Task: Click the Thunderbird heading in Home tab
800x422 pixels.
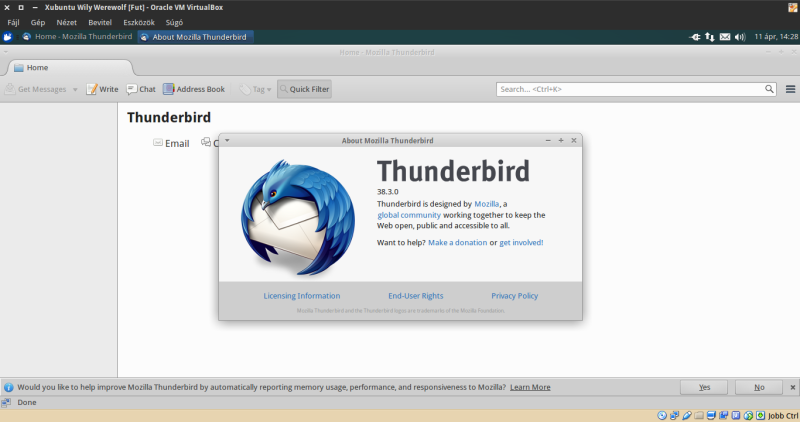Action: tap(169, 117)
